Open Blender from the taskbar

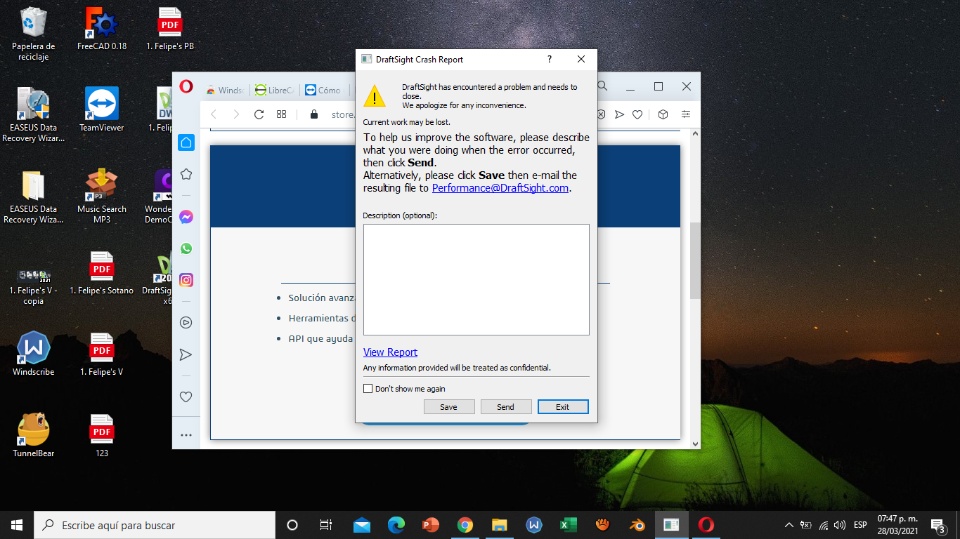637,525
